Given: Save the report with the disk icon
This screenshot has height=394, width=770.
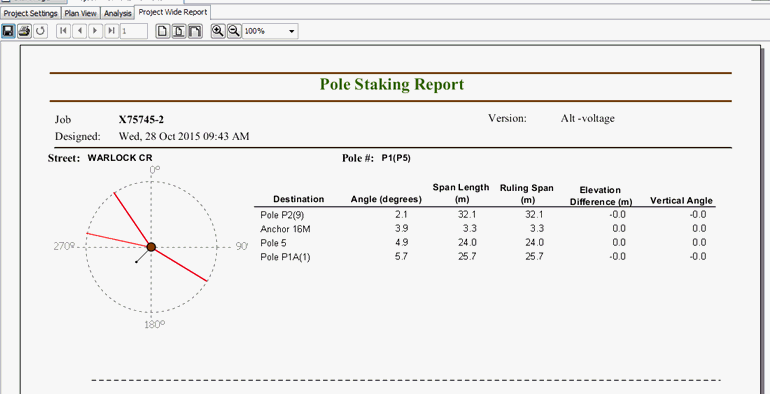Looking at the screenshot, I should point(8,31).
